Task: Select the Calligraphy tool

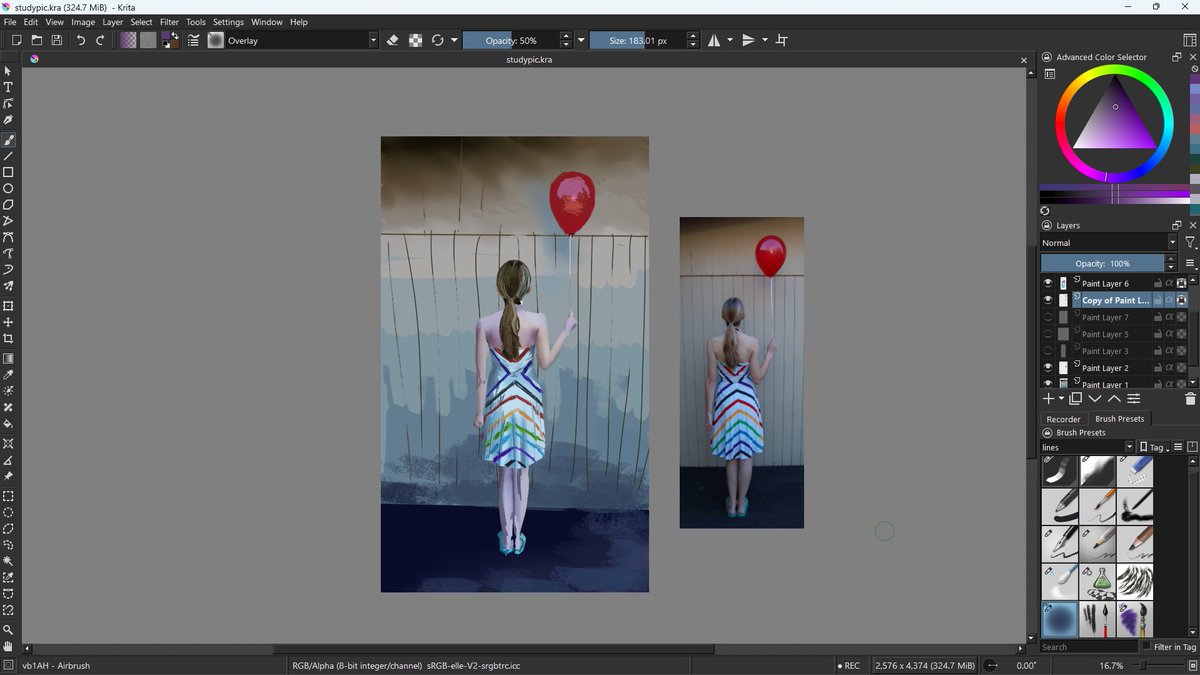Action: pos(8,120)
